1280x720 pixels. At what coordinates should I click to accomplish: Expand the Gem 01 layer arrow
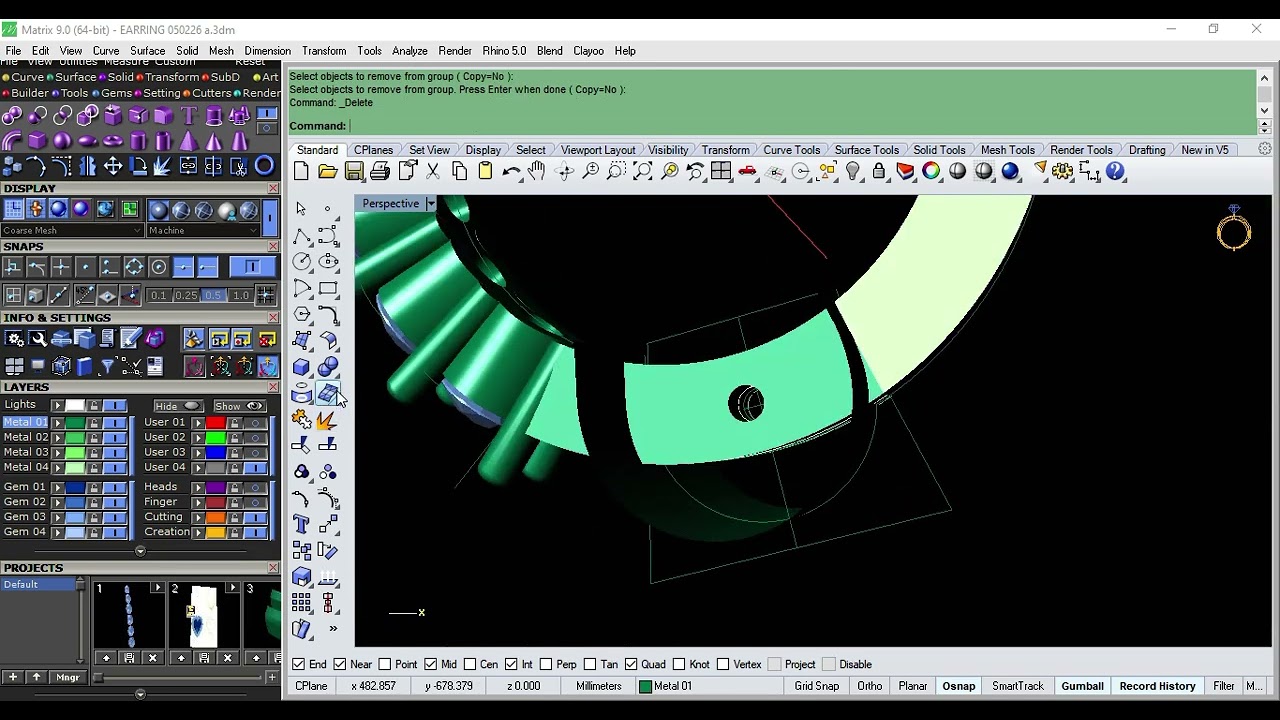(x=58, y=487)
